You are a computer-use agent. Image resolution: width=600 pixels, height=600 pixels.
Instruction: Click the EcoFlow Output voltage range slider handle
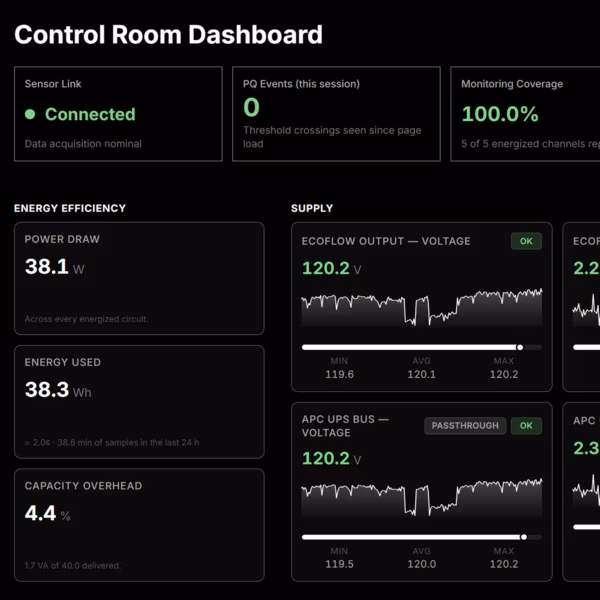(x=520, y=347)
